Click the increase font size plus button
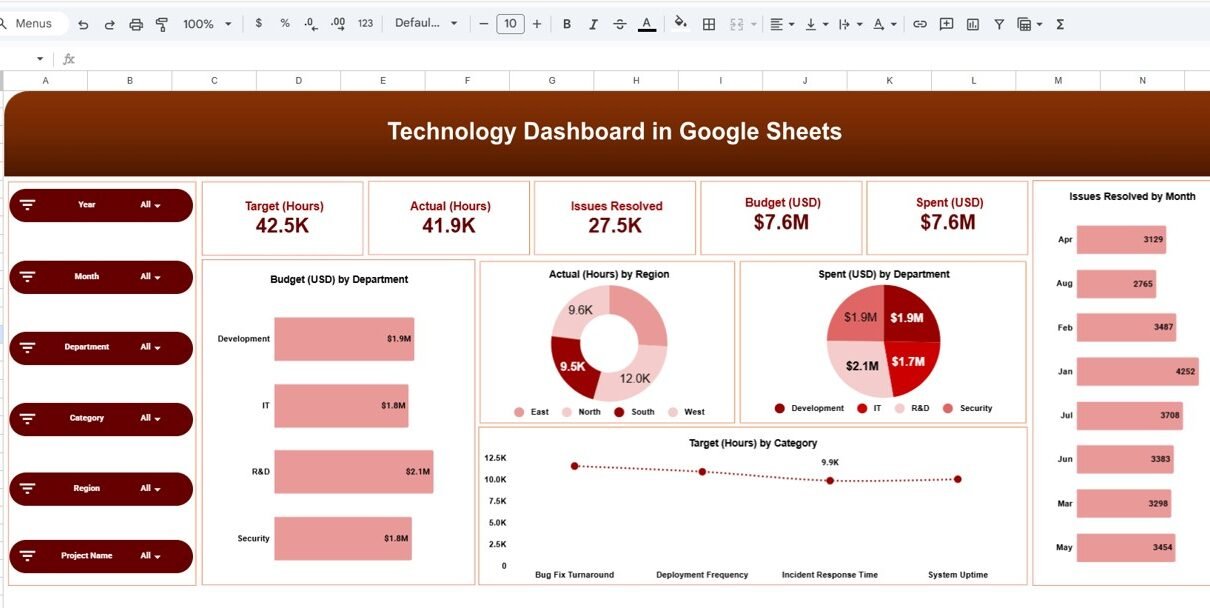 (537, 24)
